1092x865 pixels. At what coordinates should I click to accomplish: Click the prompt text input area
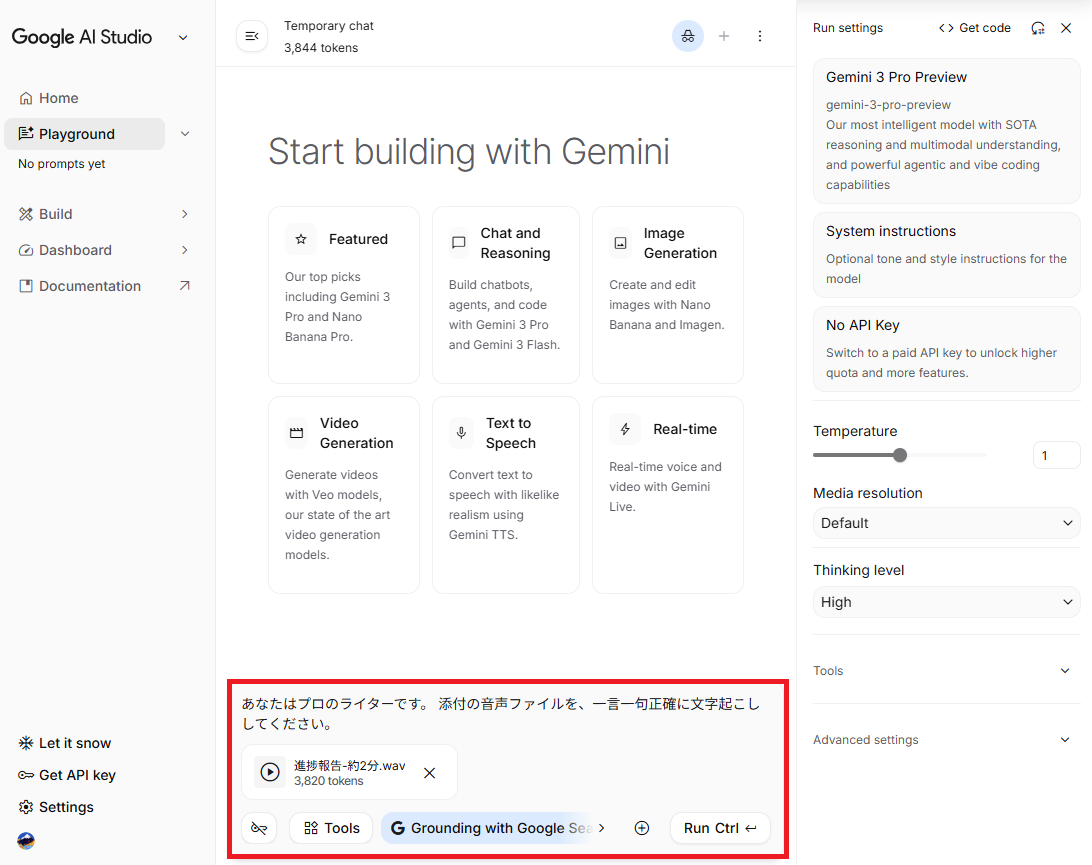point(507,714)
